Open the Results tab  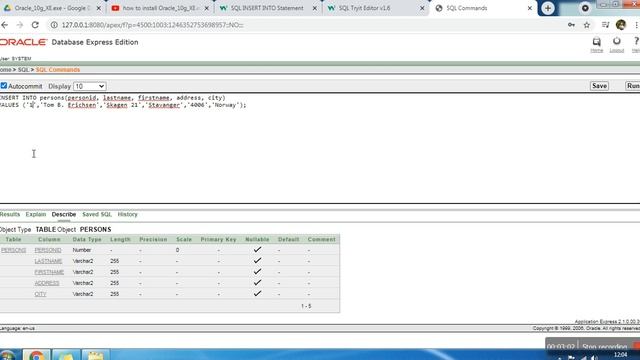(9, 214)
